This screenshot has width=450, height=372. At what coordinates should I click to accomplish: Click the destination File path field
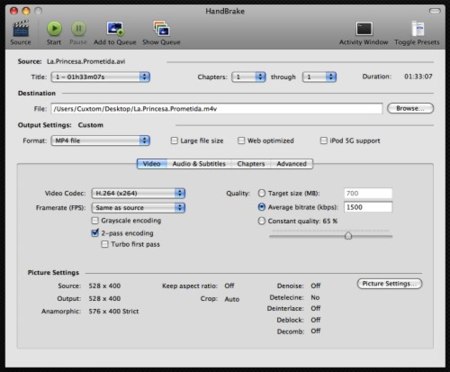(217, 109)
